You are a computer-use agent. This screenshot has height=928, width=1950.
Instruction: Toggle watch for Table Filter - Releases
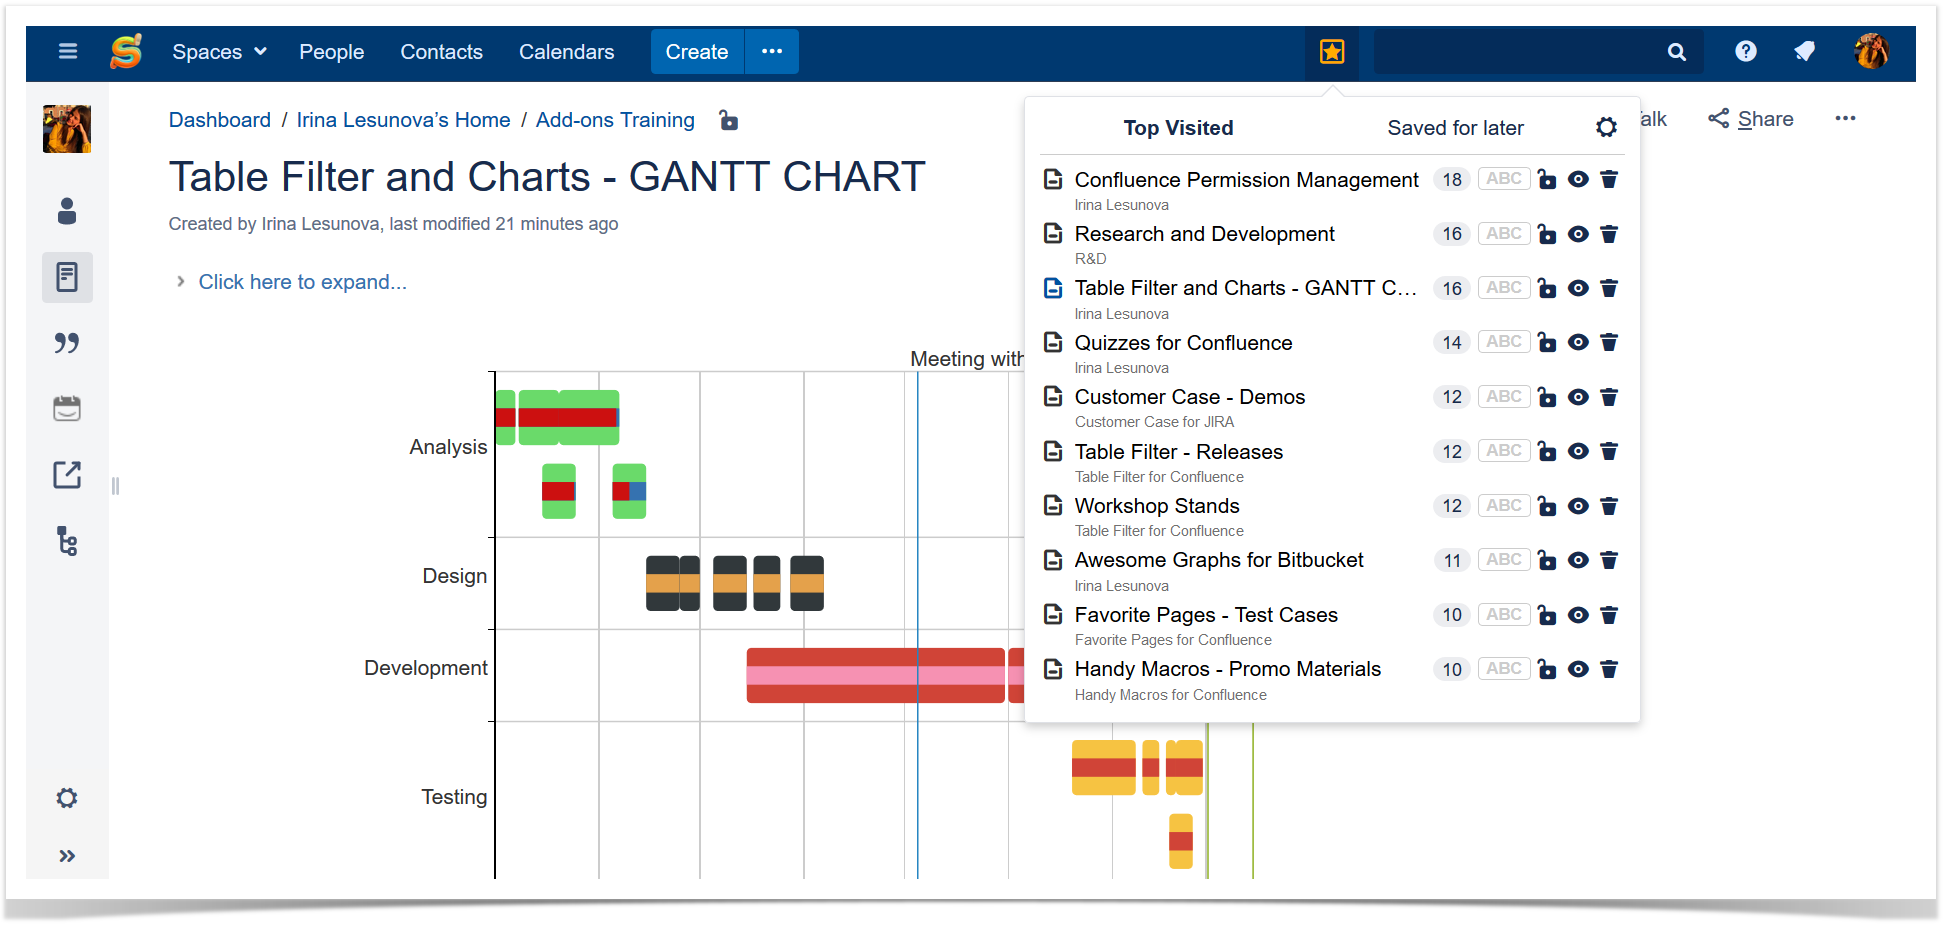(x=1578, y=451)
